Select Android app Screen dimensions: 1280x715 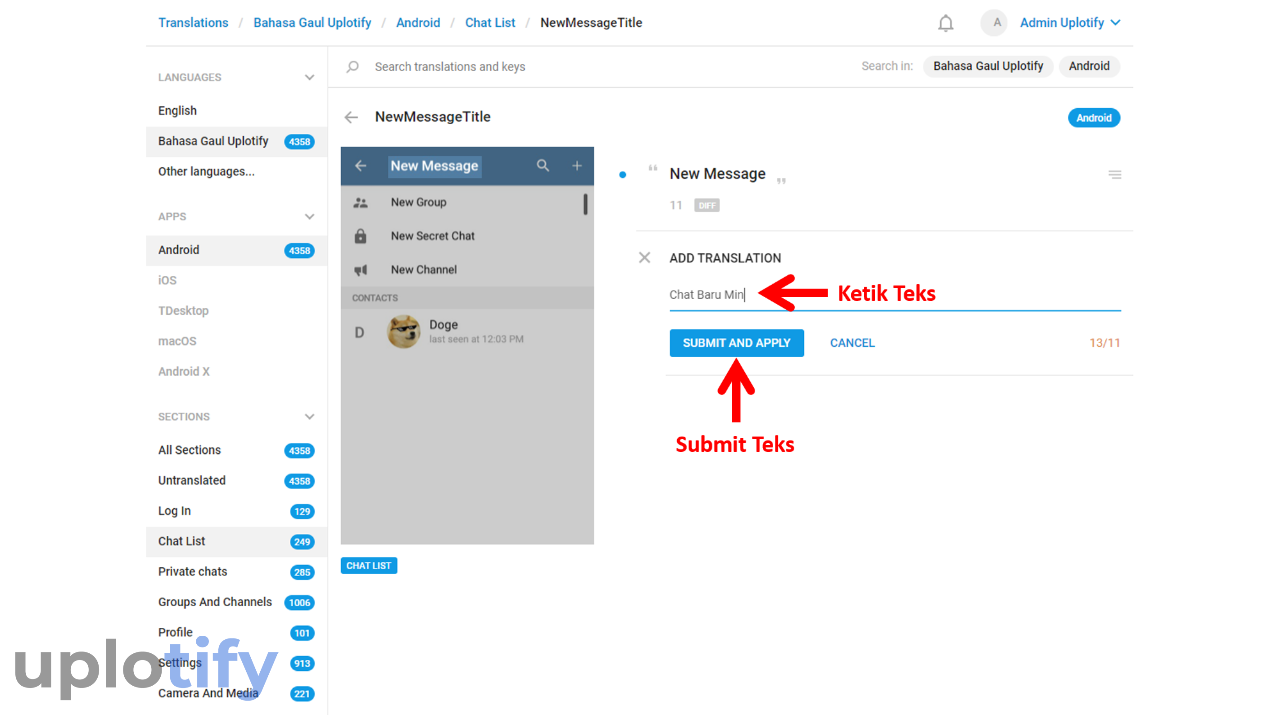236,250
